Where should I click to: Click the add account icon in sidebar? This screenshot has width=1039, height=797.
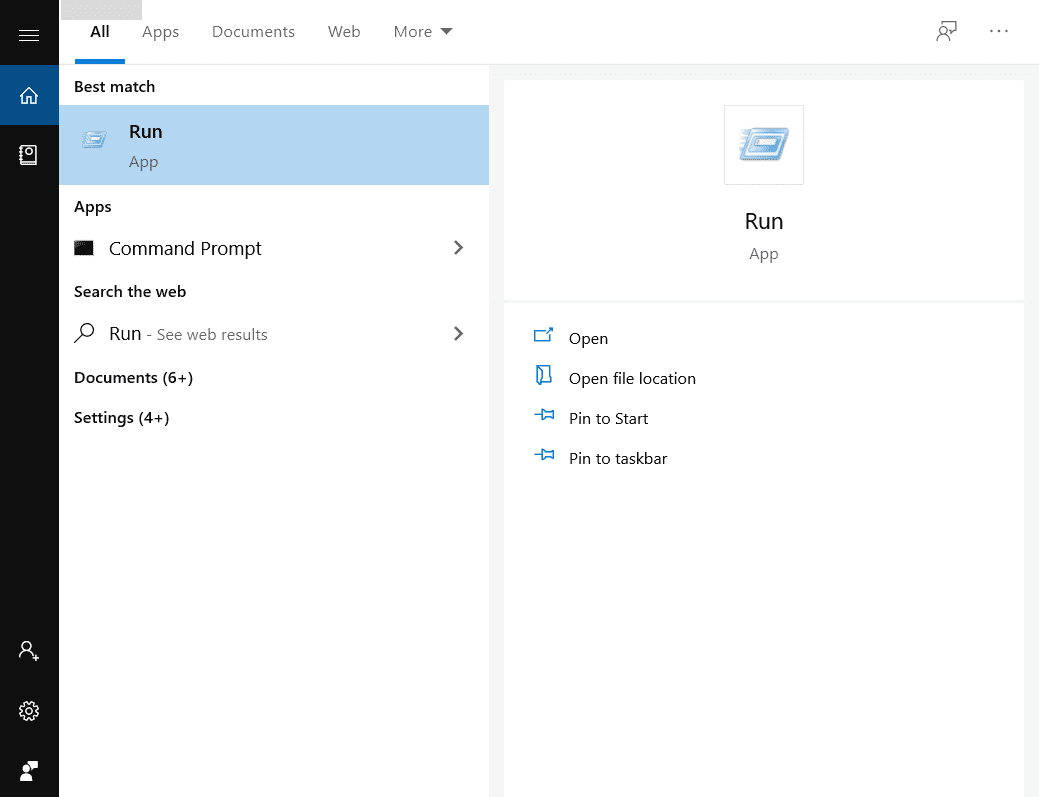[28, 651]
